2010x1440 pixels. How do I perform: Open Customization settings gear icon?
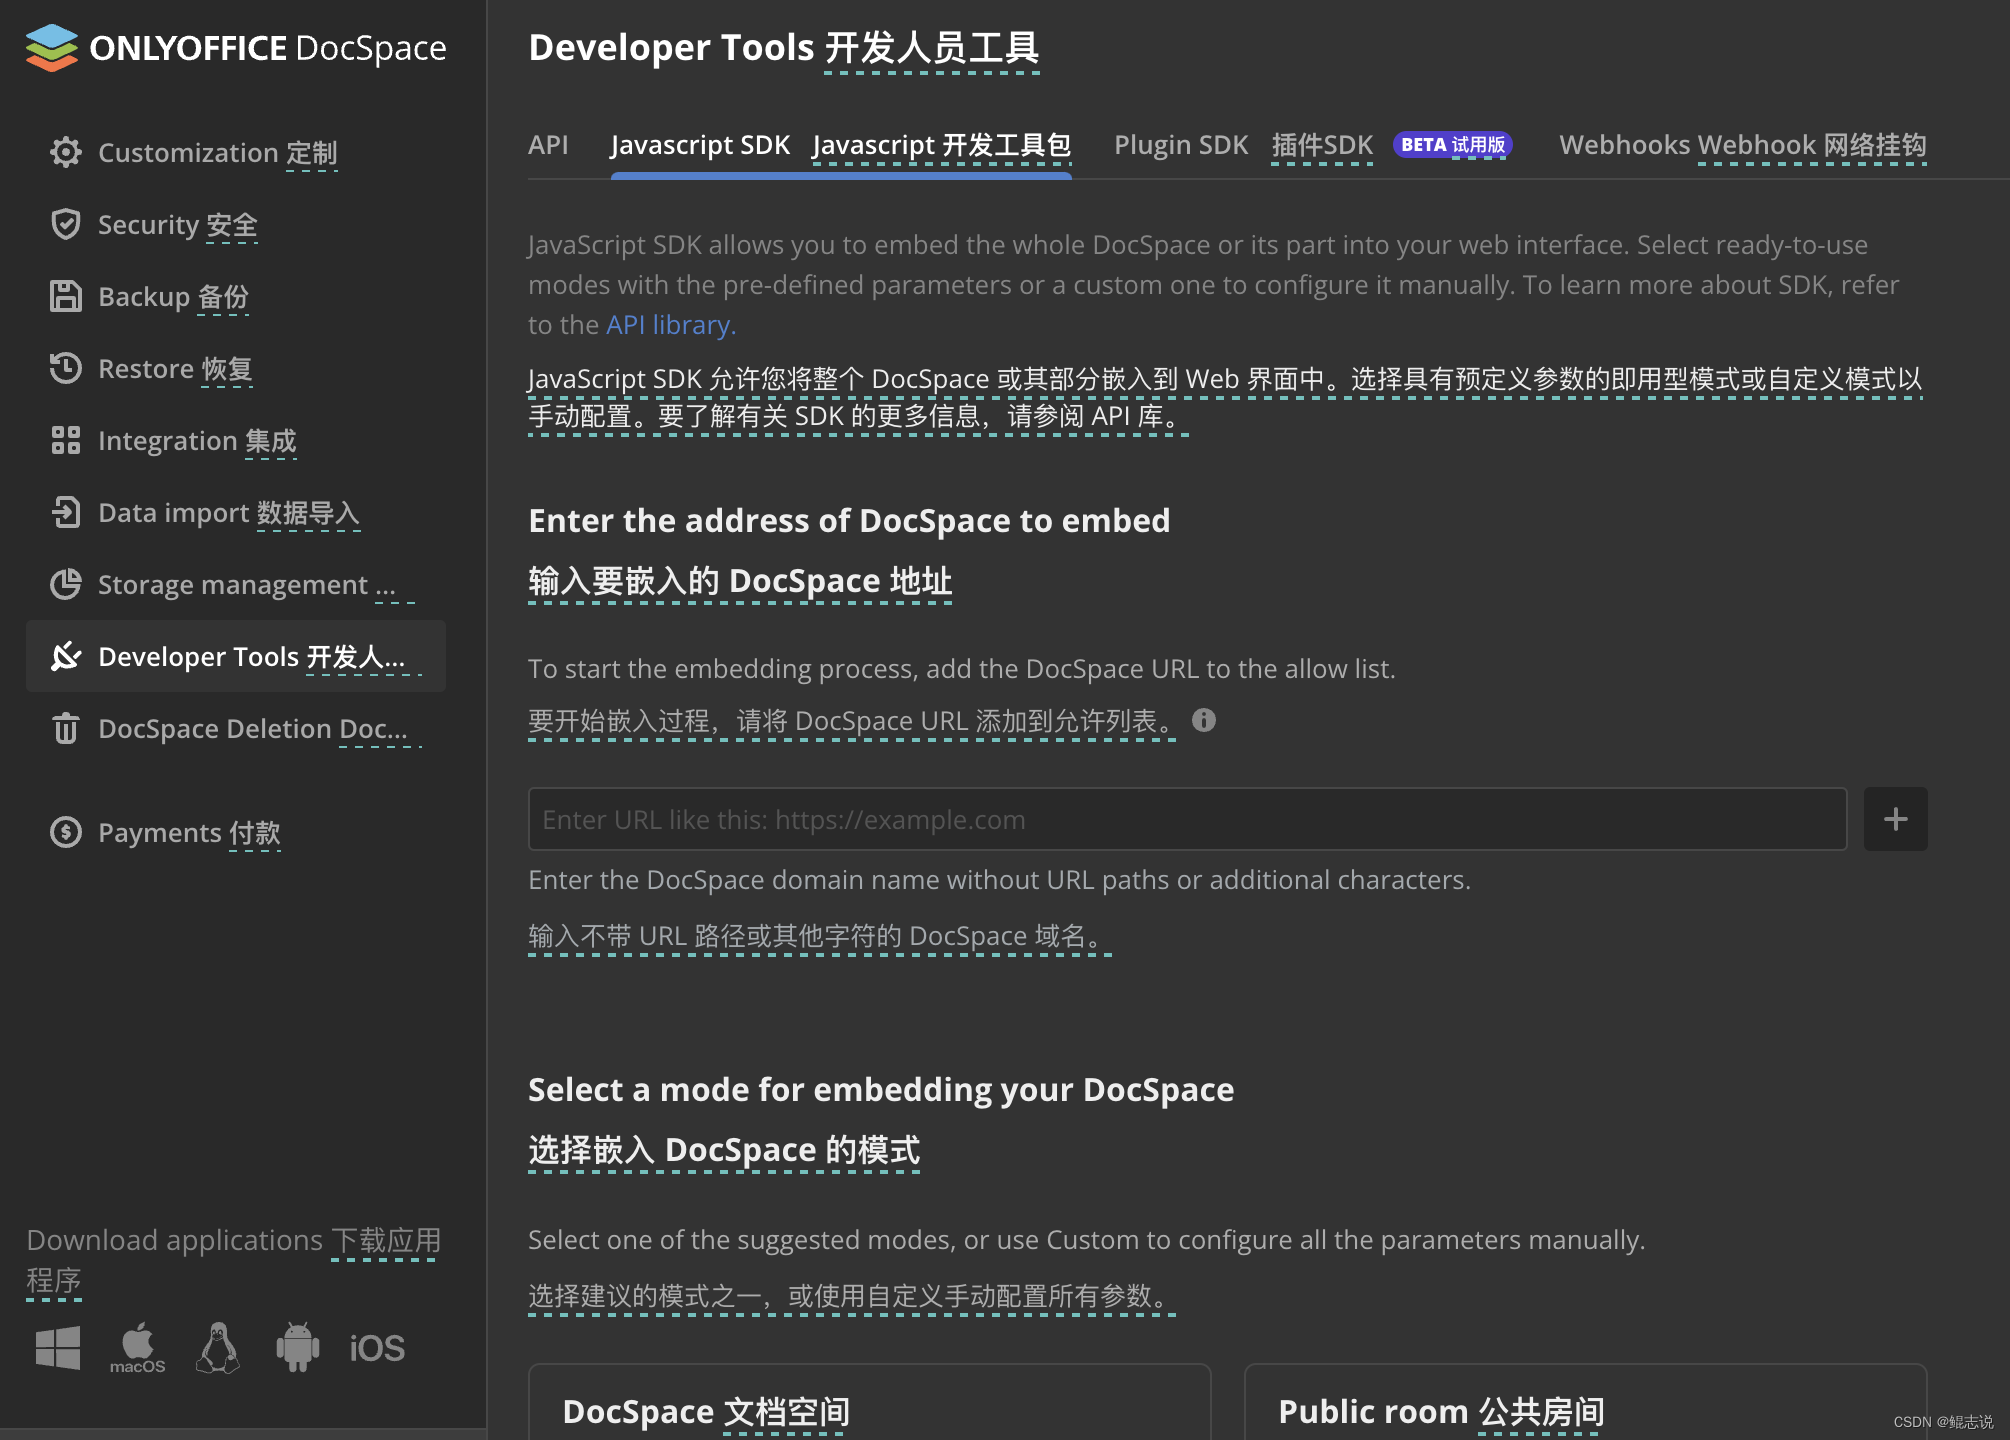coord(66,152)
